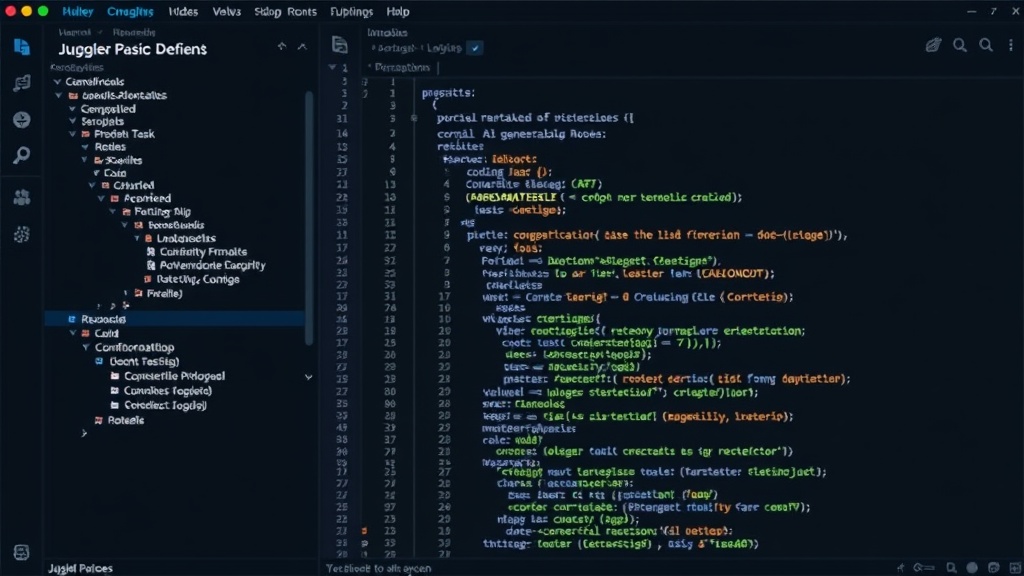
Task: Open the Holp menu
Action: (x=398, y=12)
